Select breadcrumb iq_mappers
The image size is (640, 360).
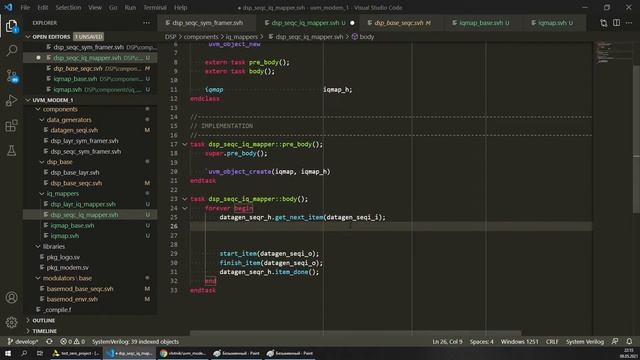(241, 37)
